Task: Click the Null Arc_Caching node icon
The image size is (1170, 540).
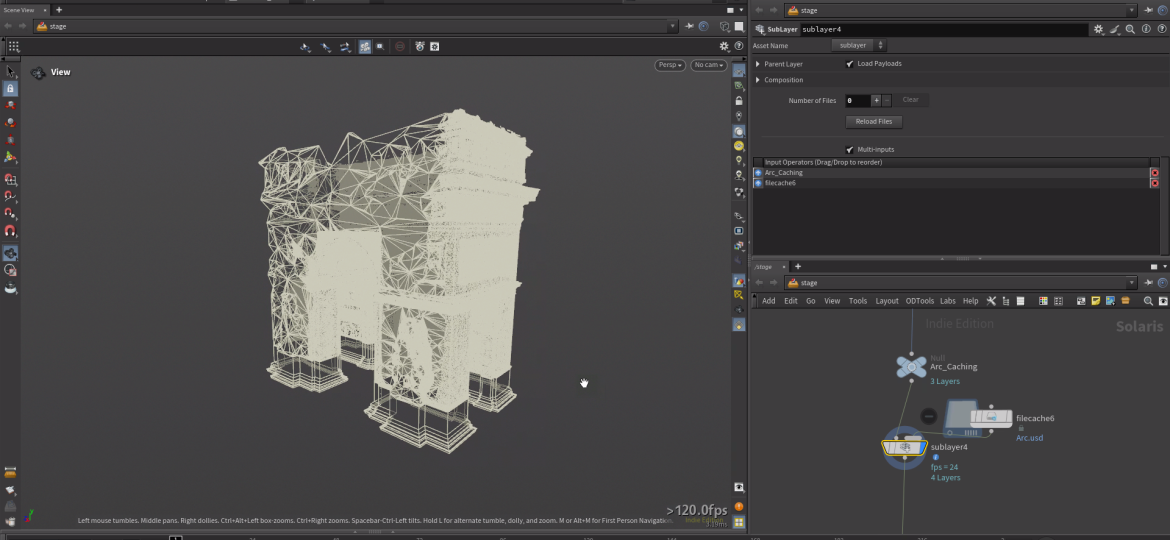Action: 911,367
